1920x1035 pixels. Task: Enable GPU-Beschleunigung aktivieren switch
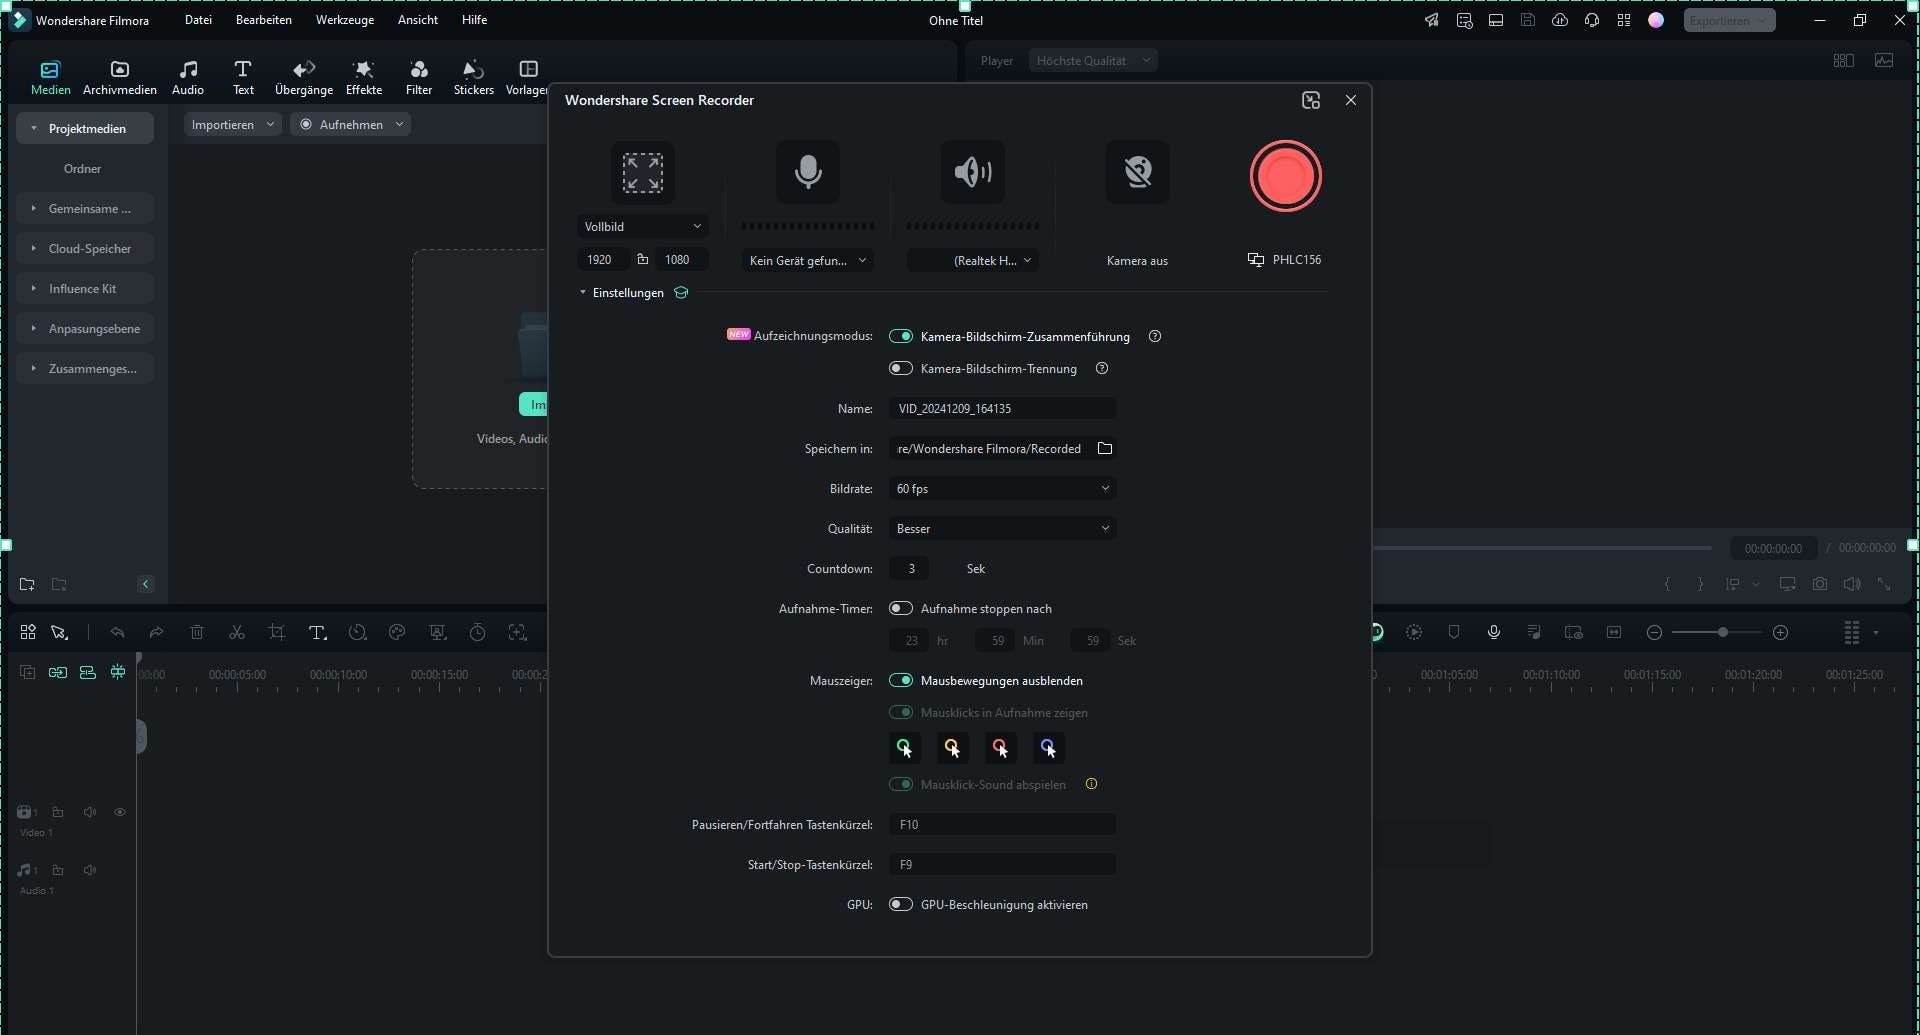point(901,904)
